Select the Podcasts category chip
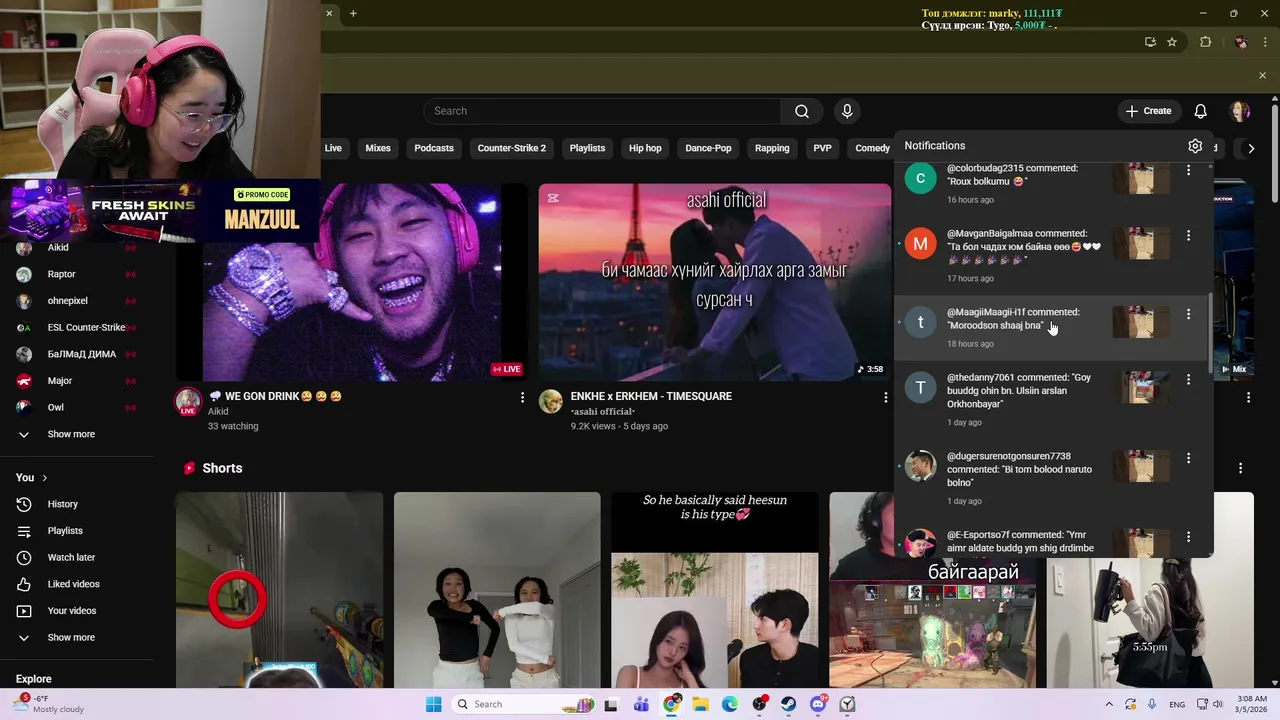The width and height of the screenshot is (1280, 720). pyautogui.click(x=434, y=148)
